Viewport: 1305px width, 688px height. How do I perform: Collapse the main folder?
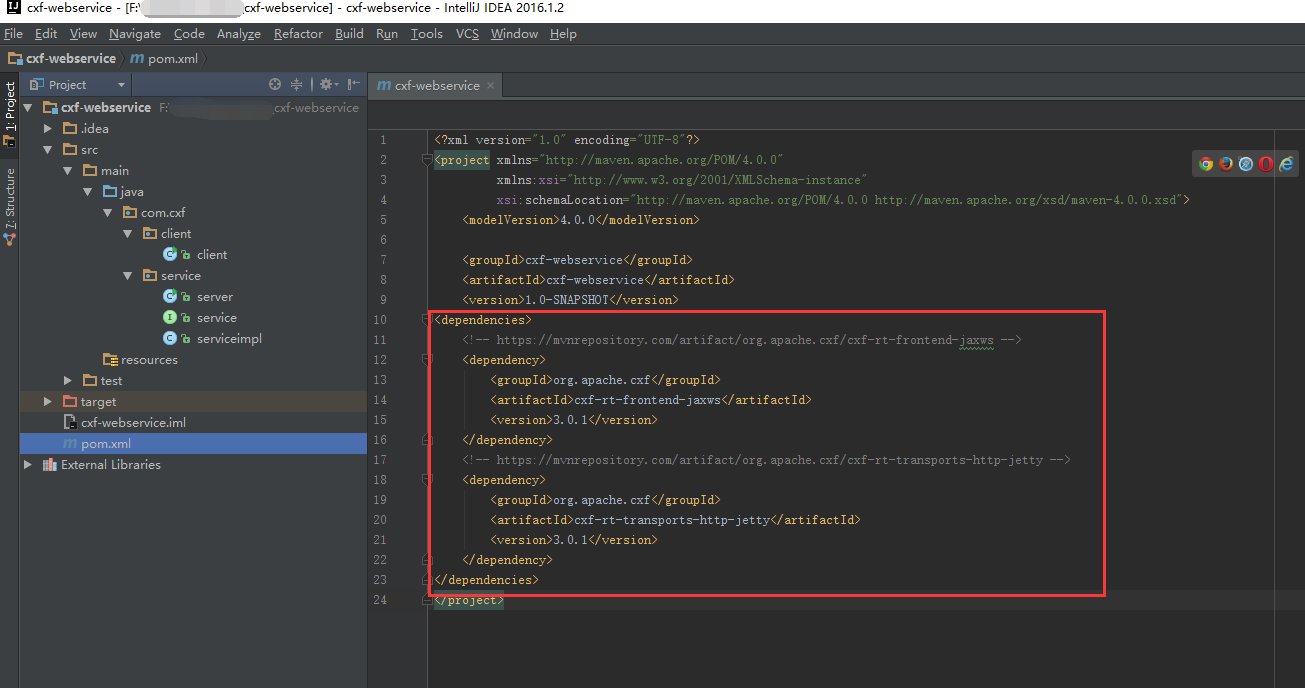pyautogui.click(x=68, y=171)
